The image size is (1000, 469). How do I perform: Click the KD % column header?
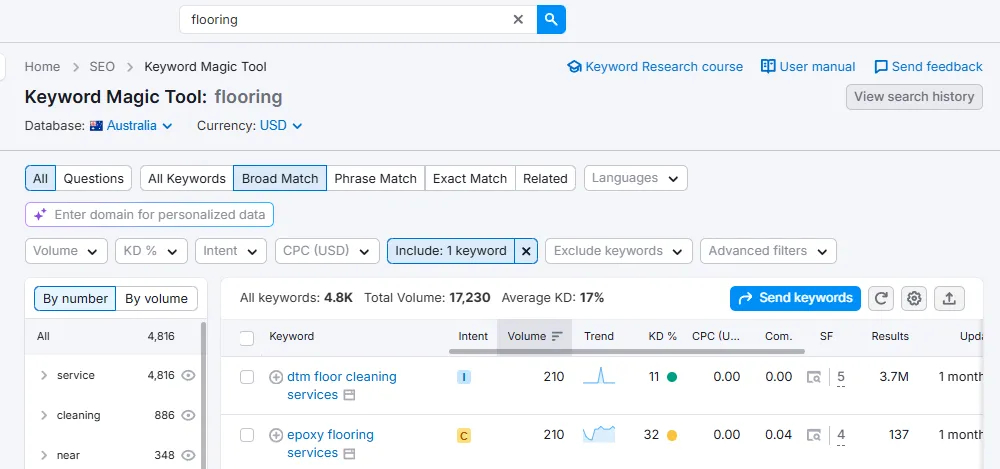pos(663,336)
